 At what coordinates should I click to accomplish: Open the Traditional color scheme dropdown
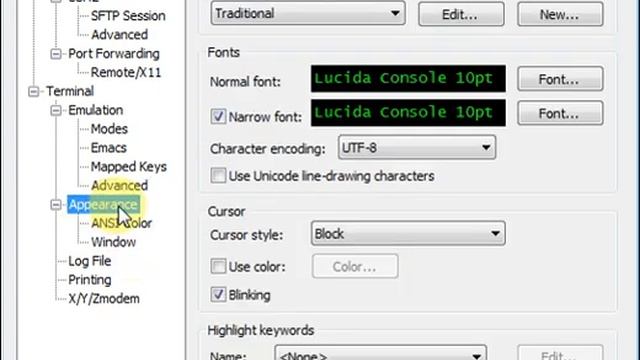click(308, 13)
